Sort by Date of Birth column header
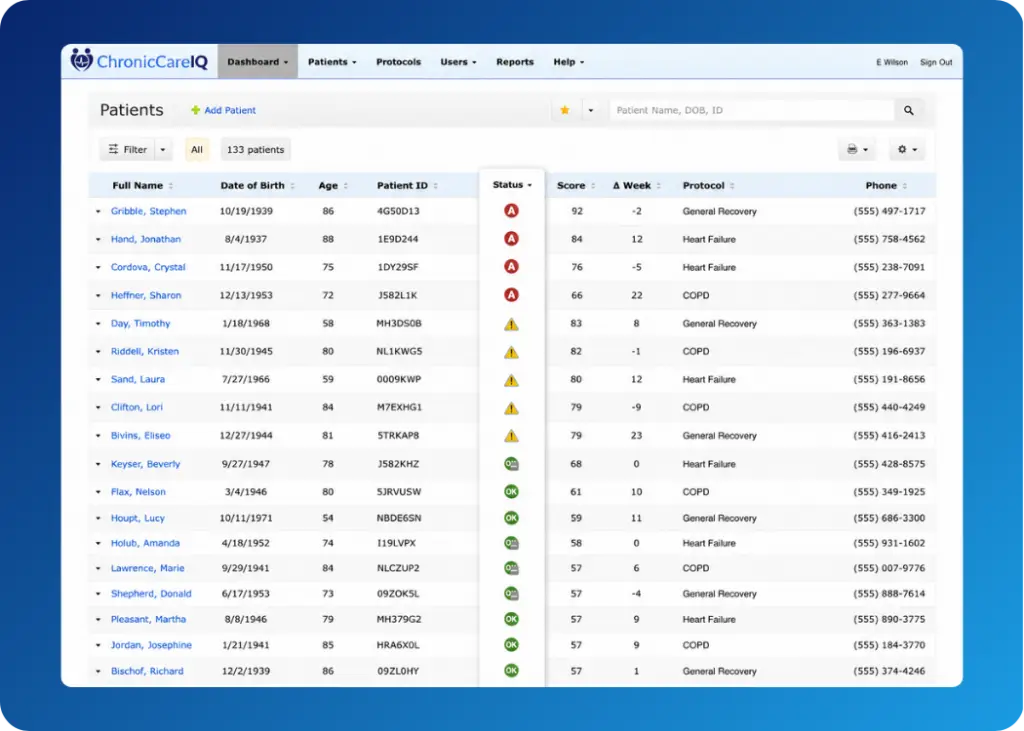The image size is (1024, 731). click(x=257, y=186)
